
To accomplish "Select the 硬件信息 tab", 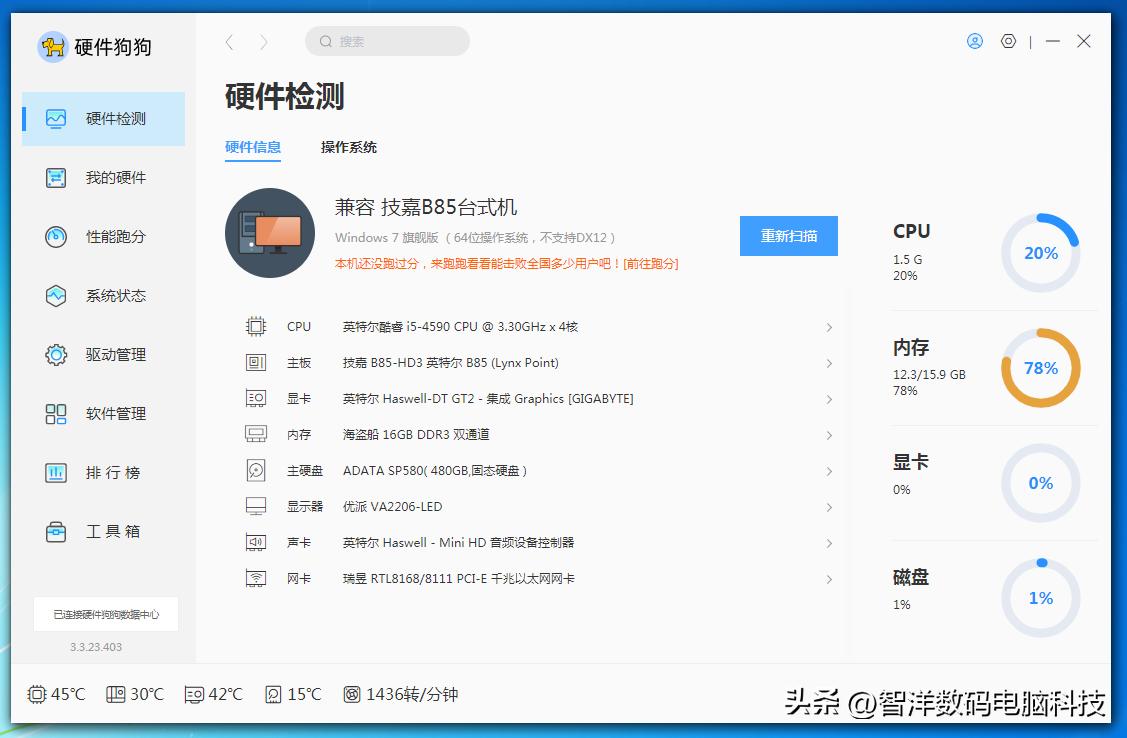I will coord(252,147).
